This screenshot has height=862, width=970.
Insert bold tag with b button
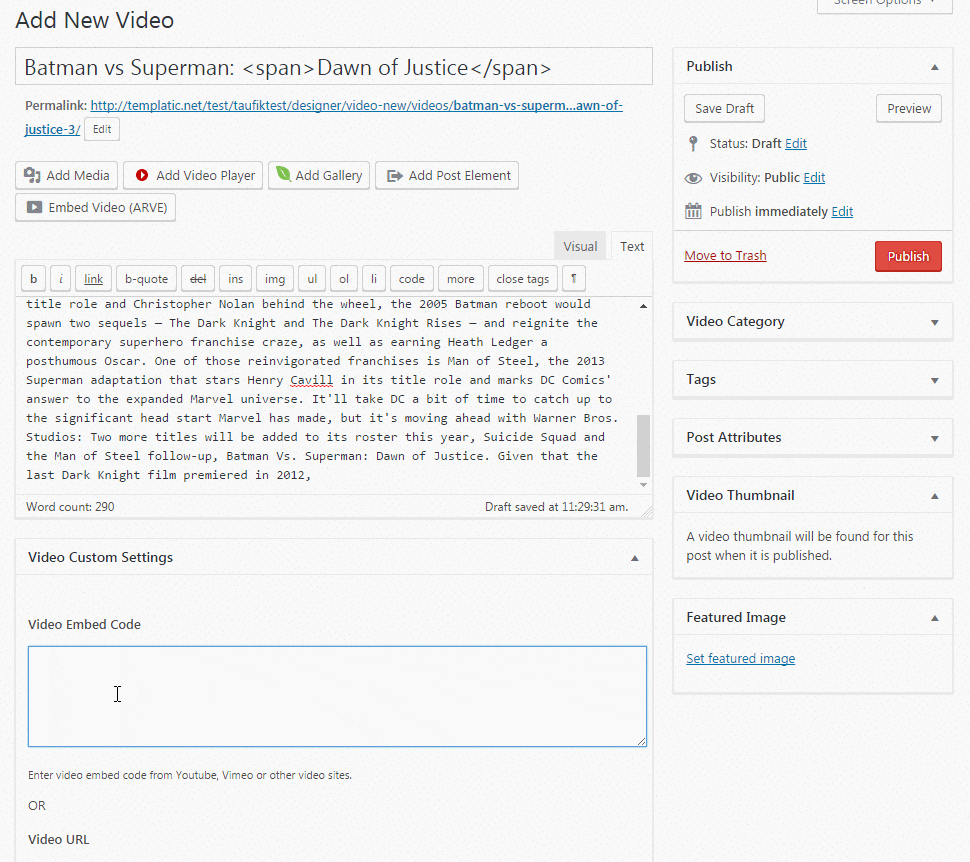click(x=33, y=278)
